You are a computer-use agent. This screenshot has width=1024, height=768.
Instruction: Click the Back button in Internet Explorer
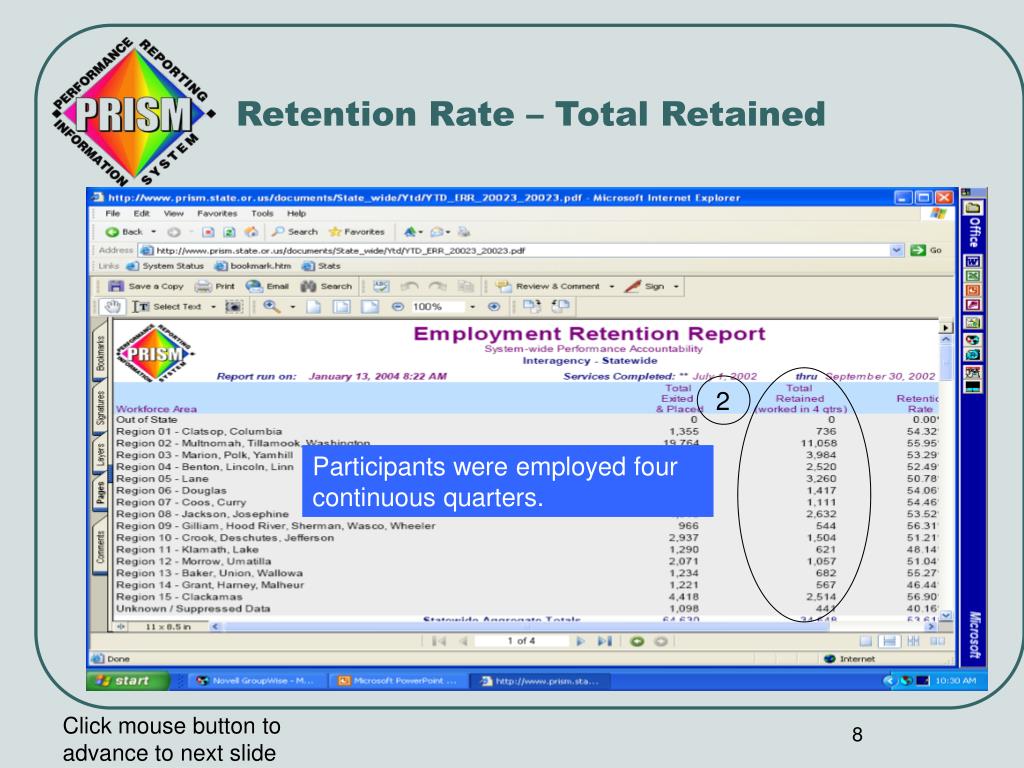click(124, 232)
